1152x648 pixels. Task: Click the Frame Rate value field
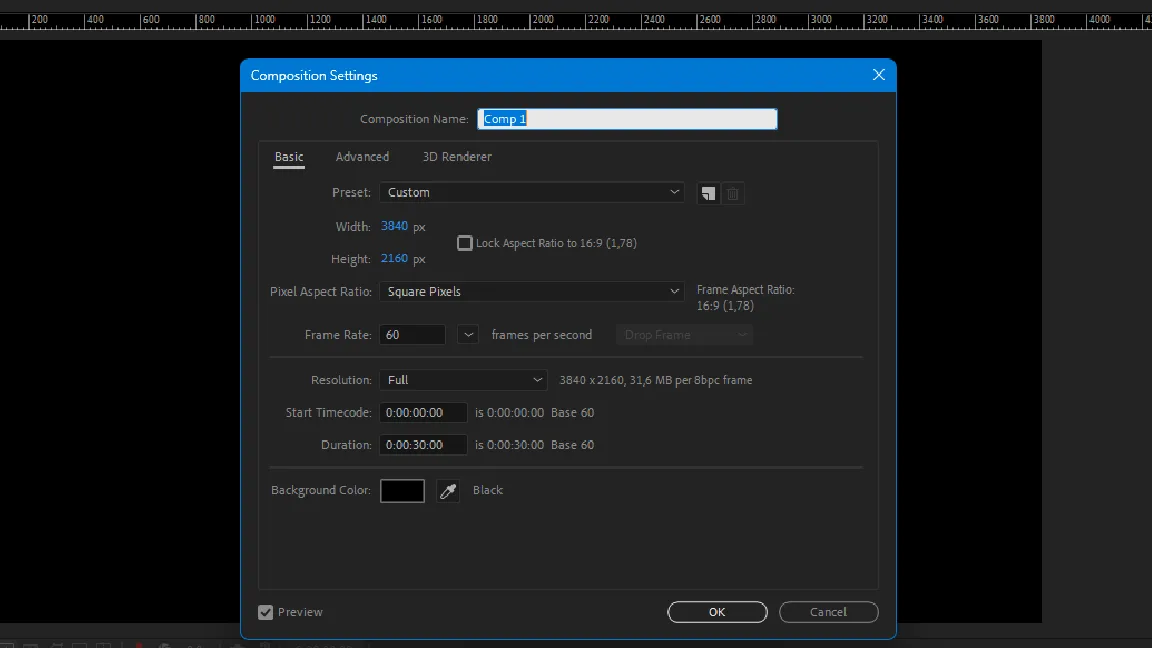click(x=412, y=335)
